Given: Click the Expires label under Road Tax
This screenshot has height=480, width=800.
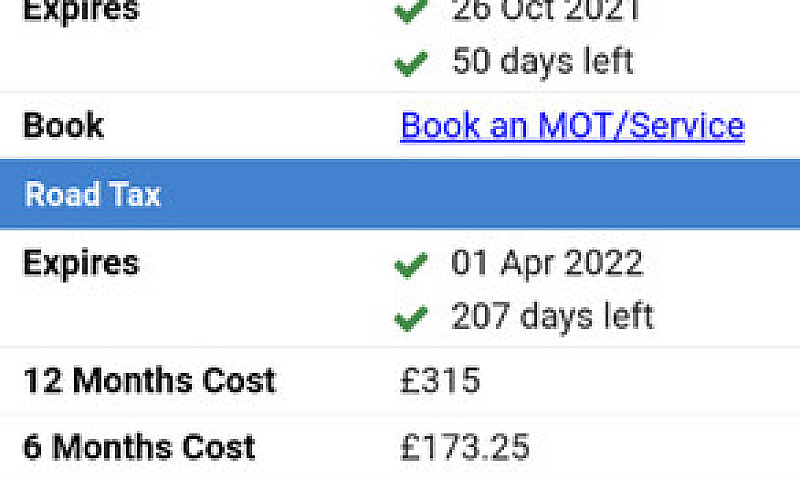Looking at the screenshot, I should tap(81, 264).
